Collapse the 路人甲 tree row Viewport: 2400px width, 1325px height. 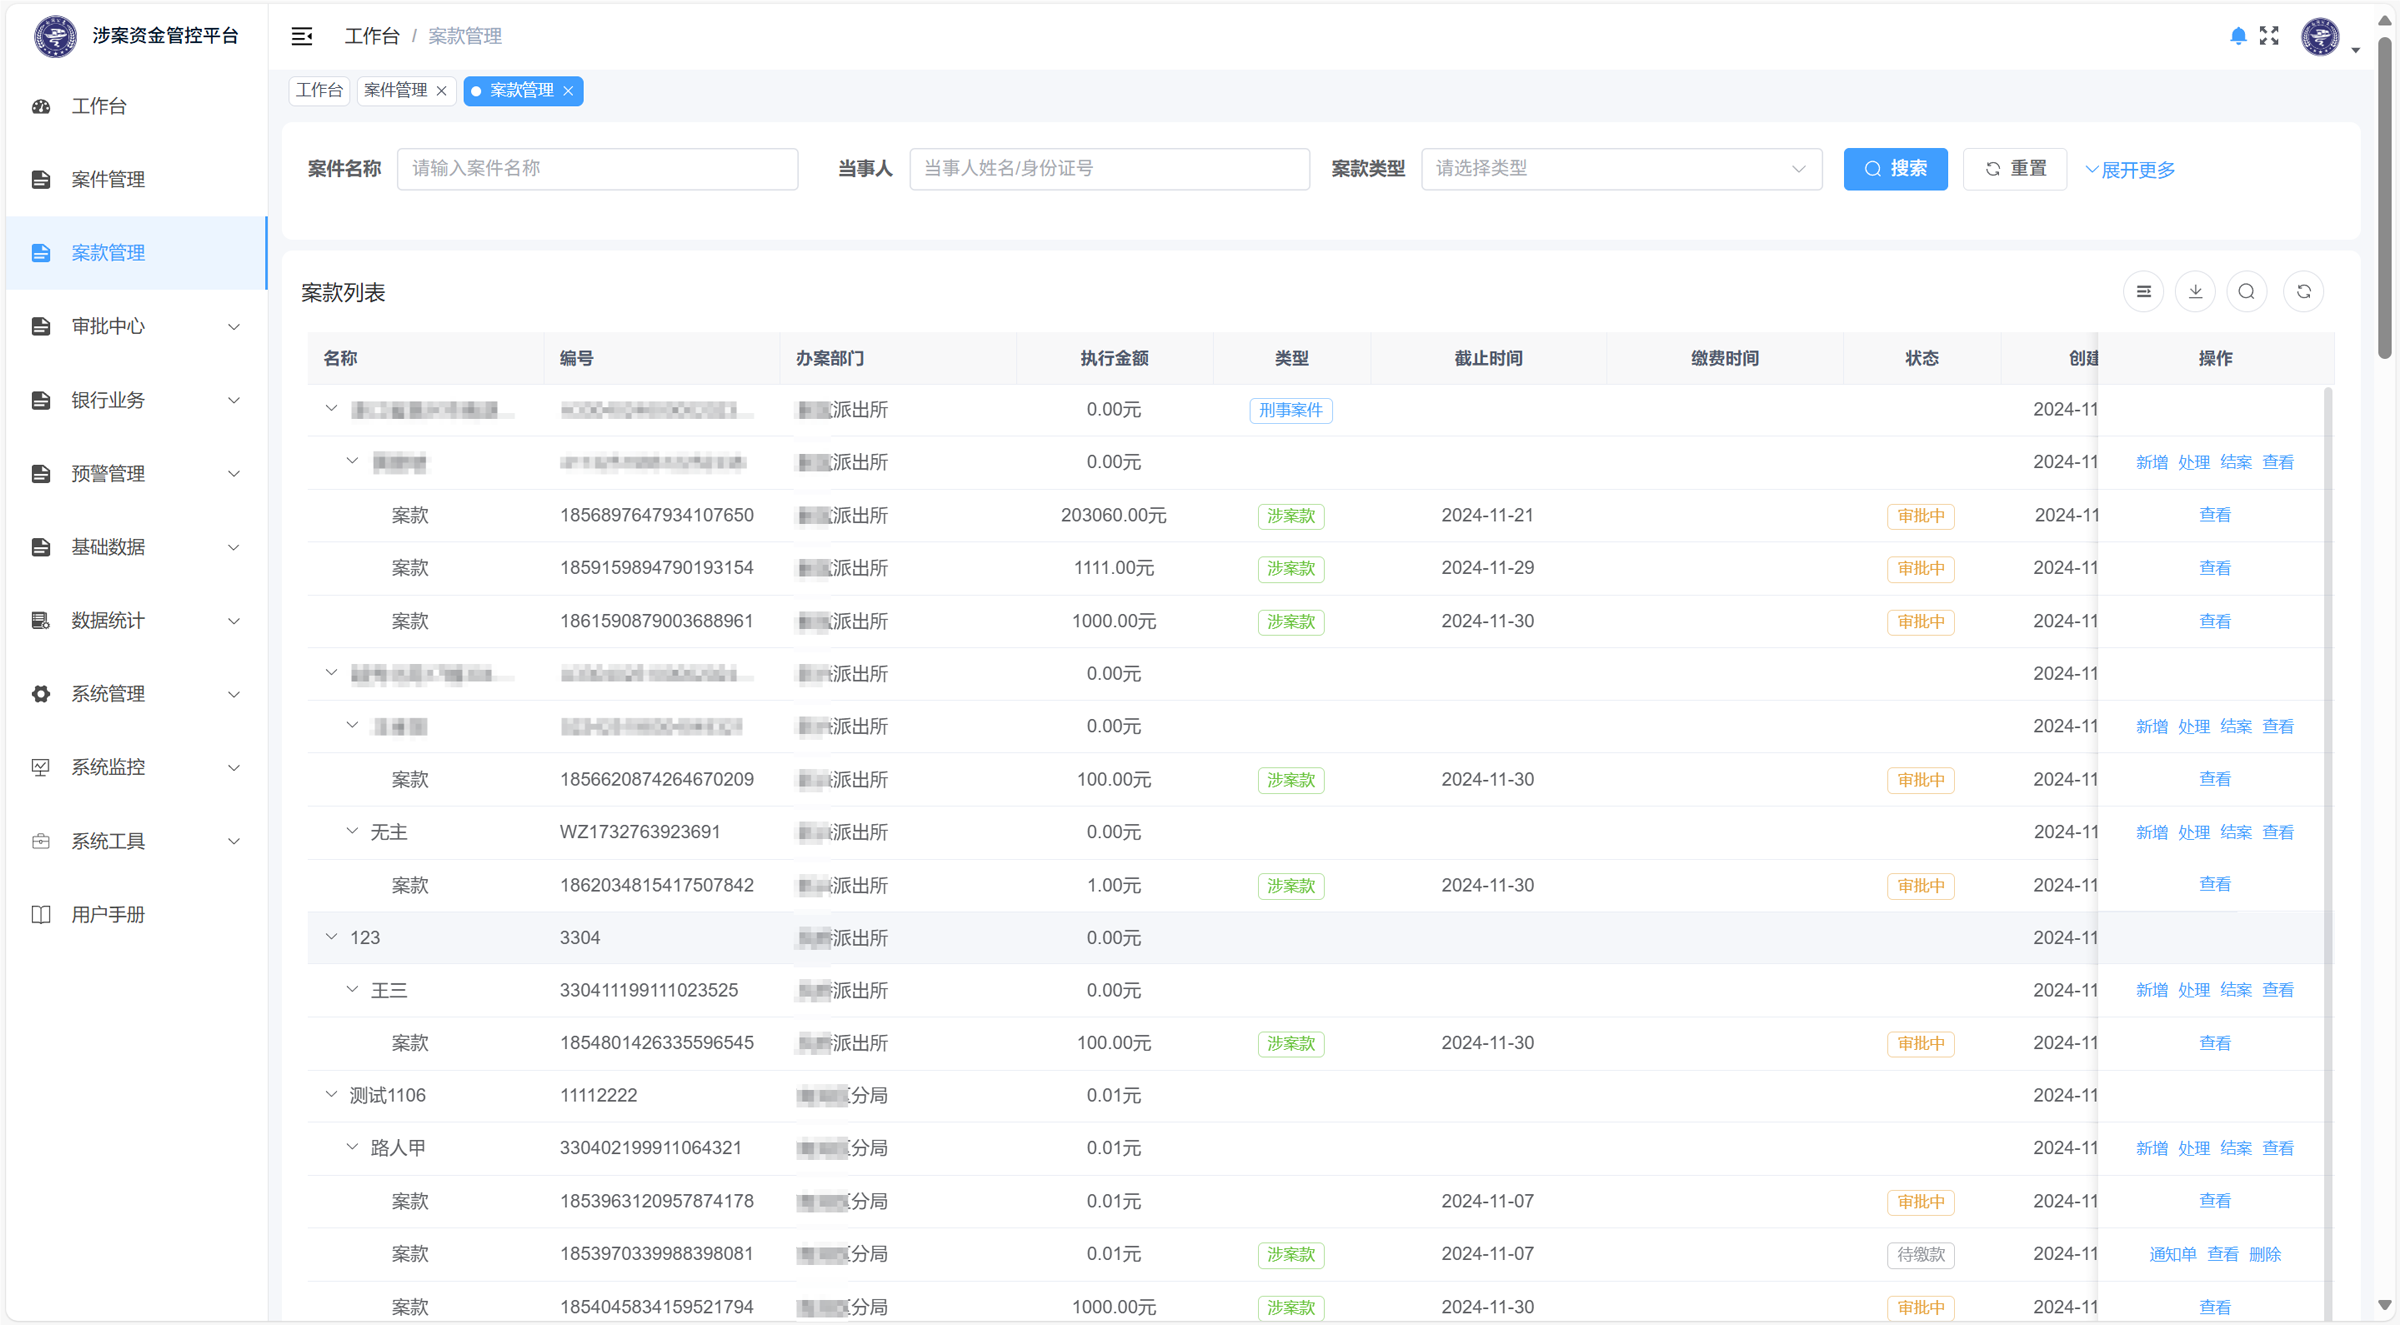(x=352, y=1147)
